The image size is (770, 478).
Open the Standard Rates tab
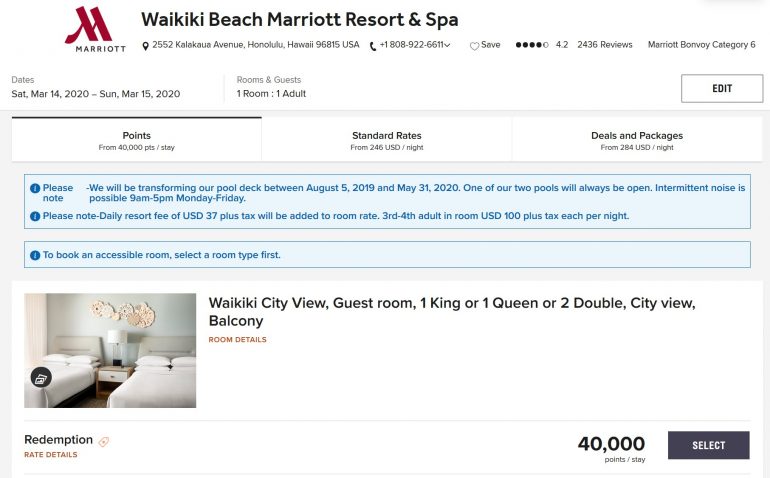click(386, 140)
